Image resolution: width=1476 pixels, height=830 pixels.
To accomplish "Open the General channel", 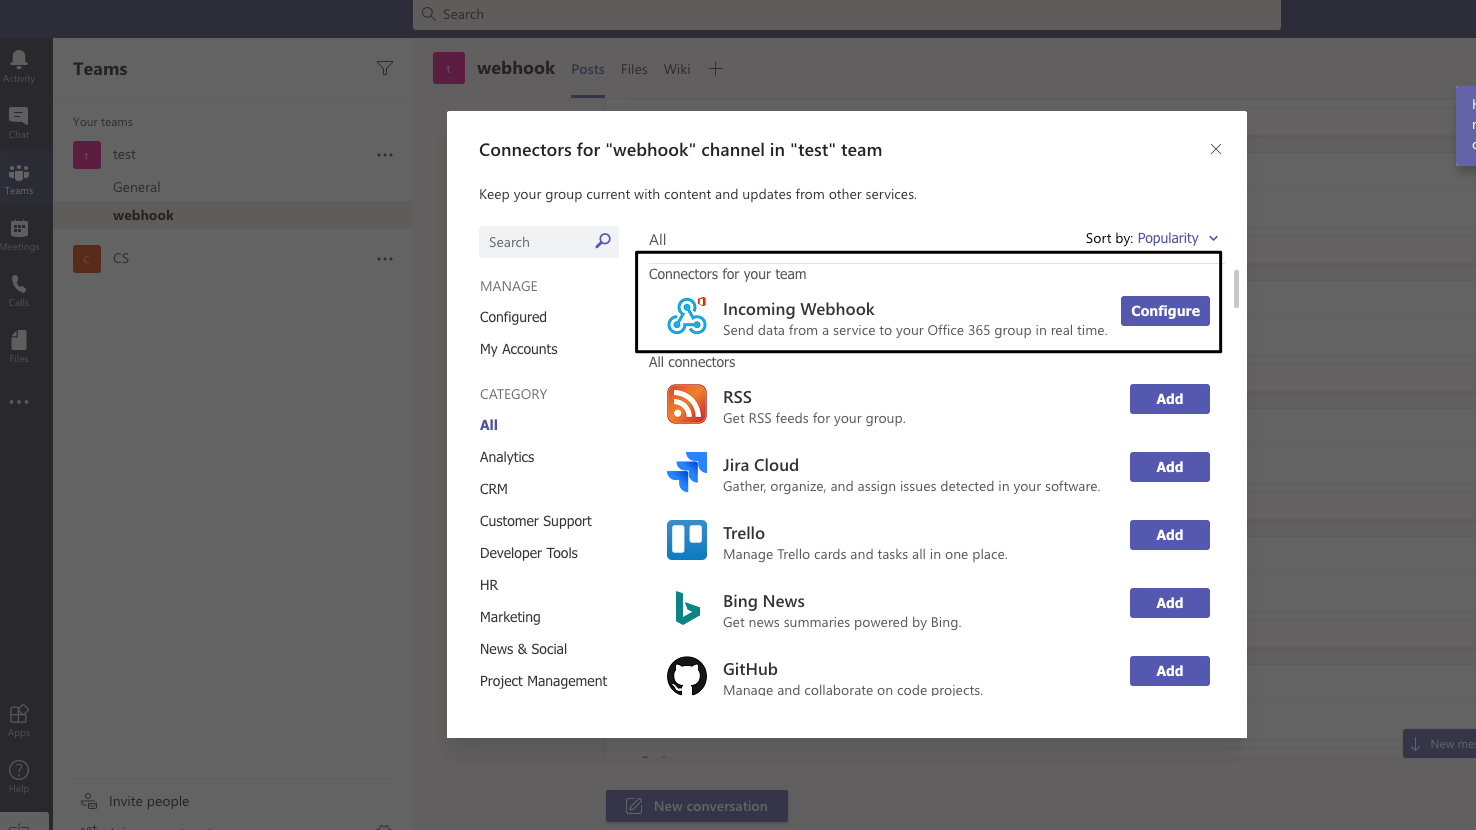I will 137,187.
